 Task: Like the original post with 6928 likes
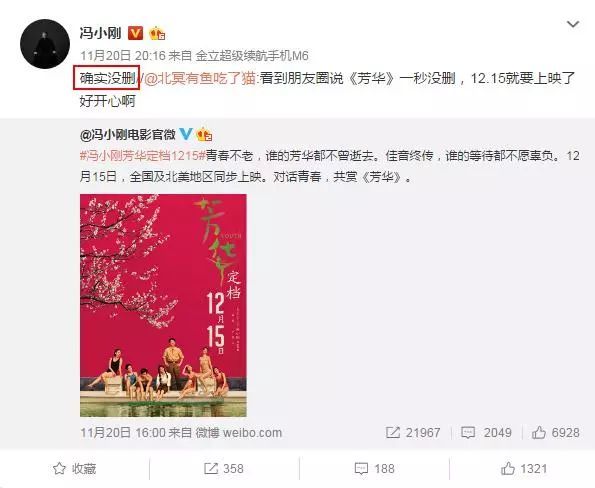pyautogui.click(x=556, y=433)
